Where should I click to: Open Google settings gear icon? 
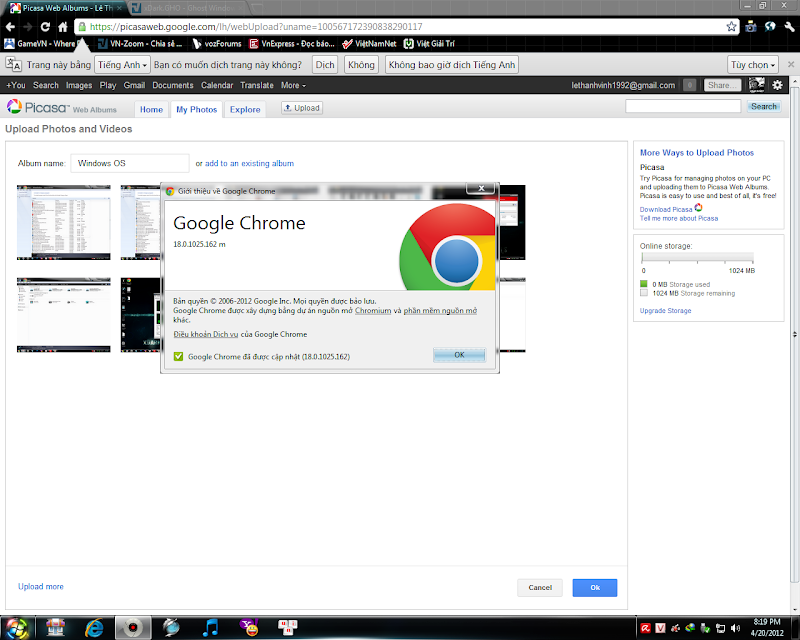coord(777,85)
